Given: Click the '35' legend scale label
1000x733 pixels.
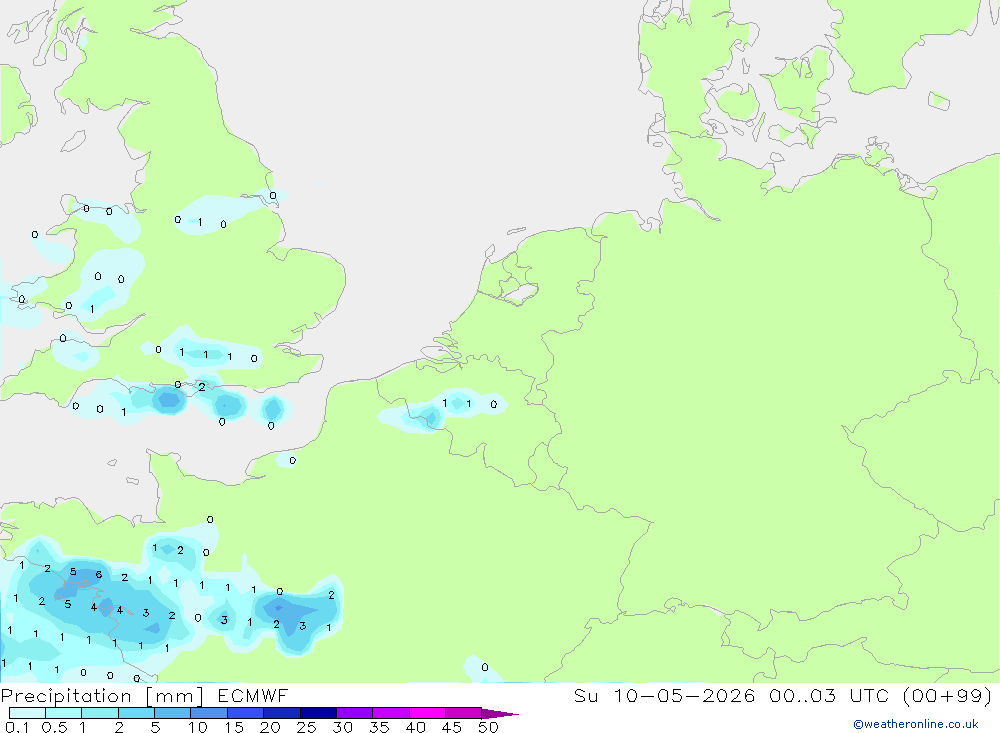Looking at the screenshot, I should pos(379,727).
